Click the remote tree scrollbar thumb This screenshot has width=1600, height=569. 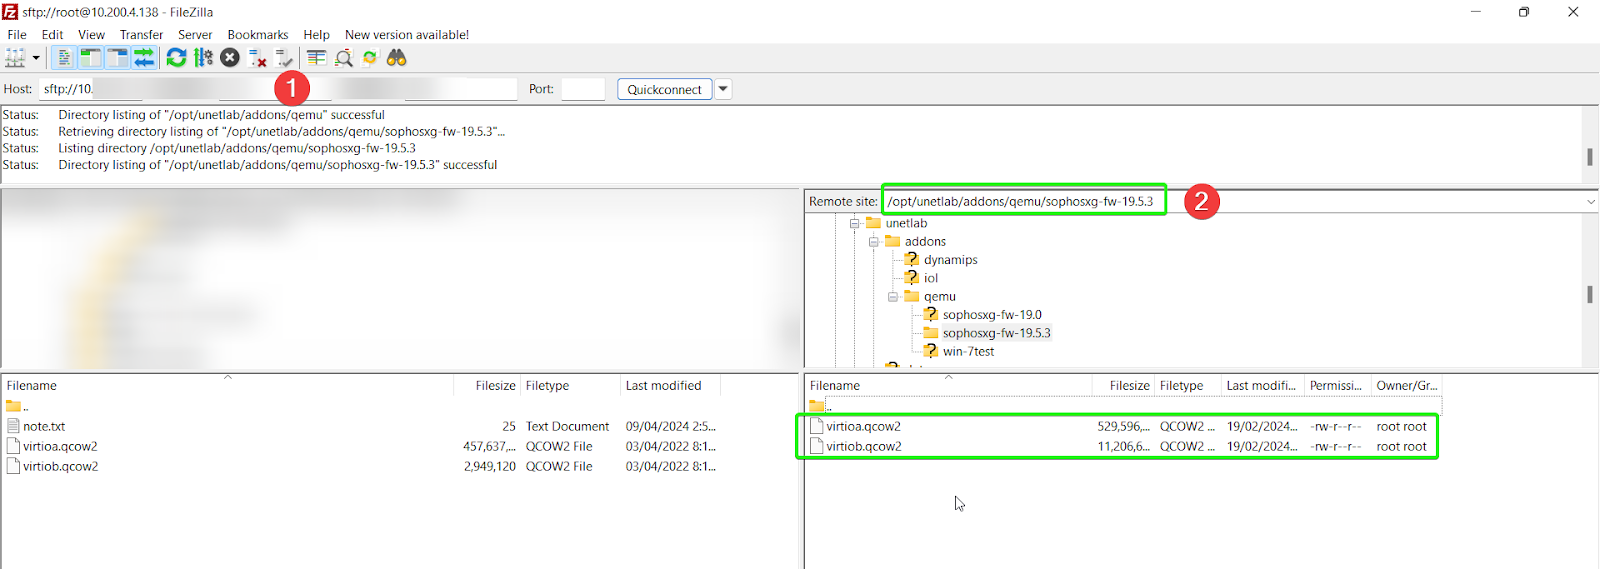(1590, 294)
